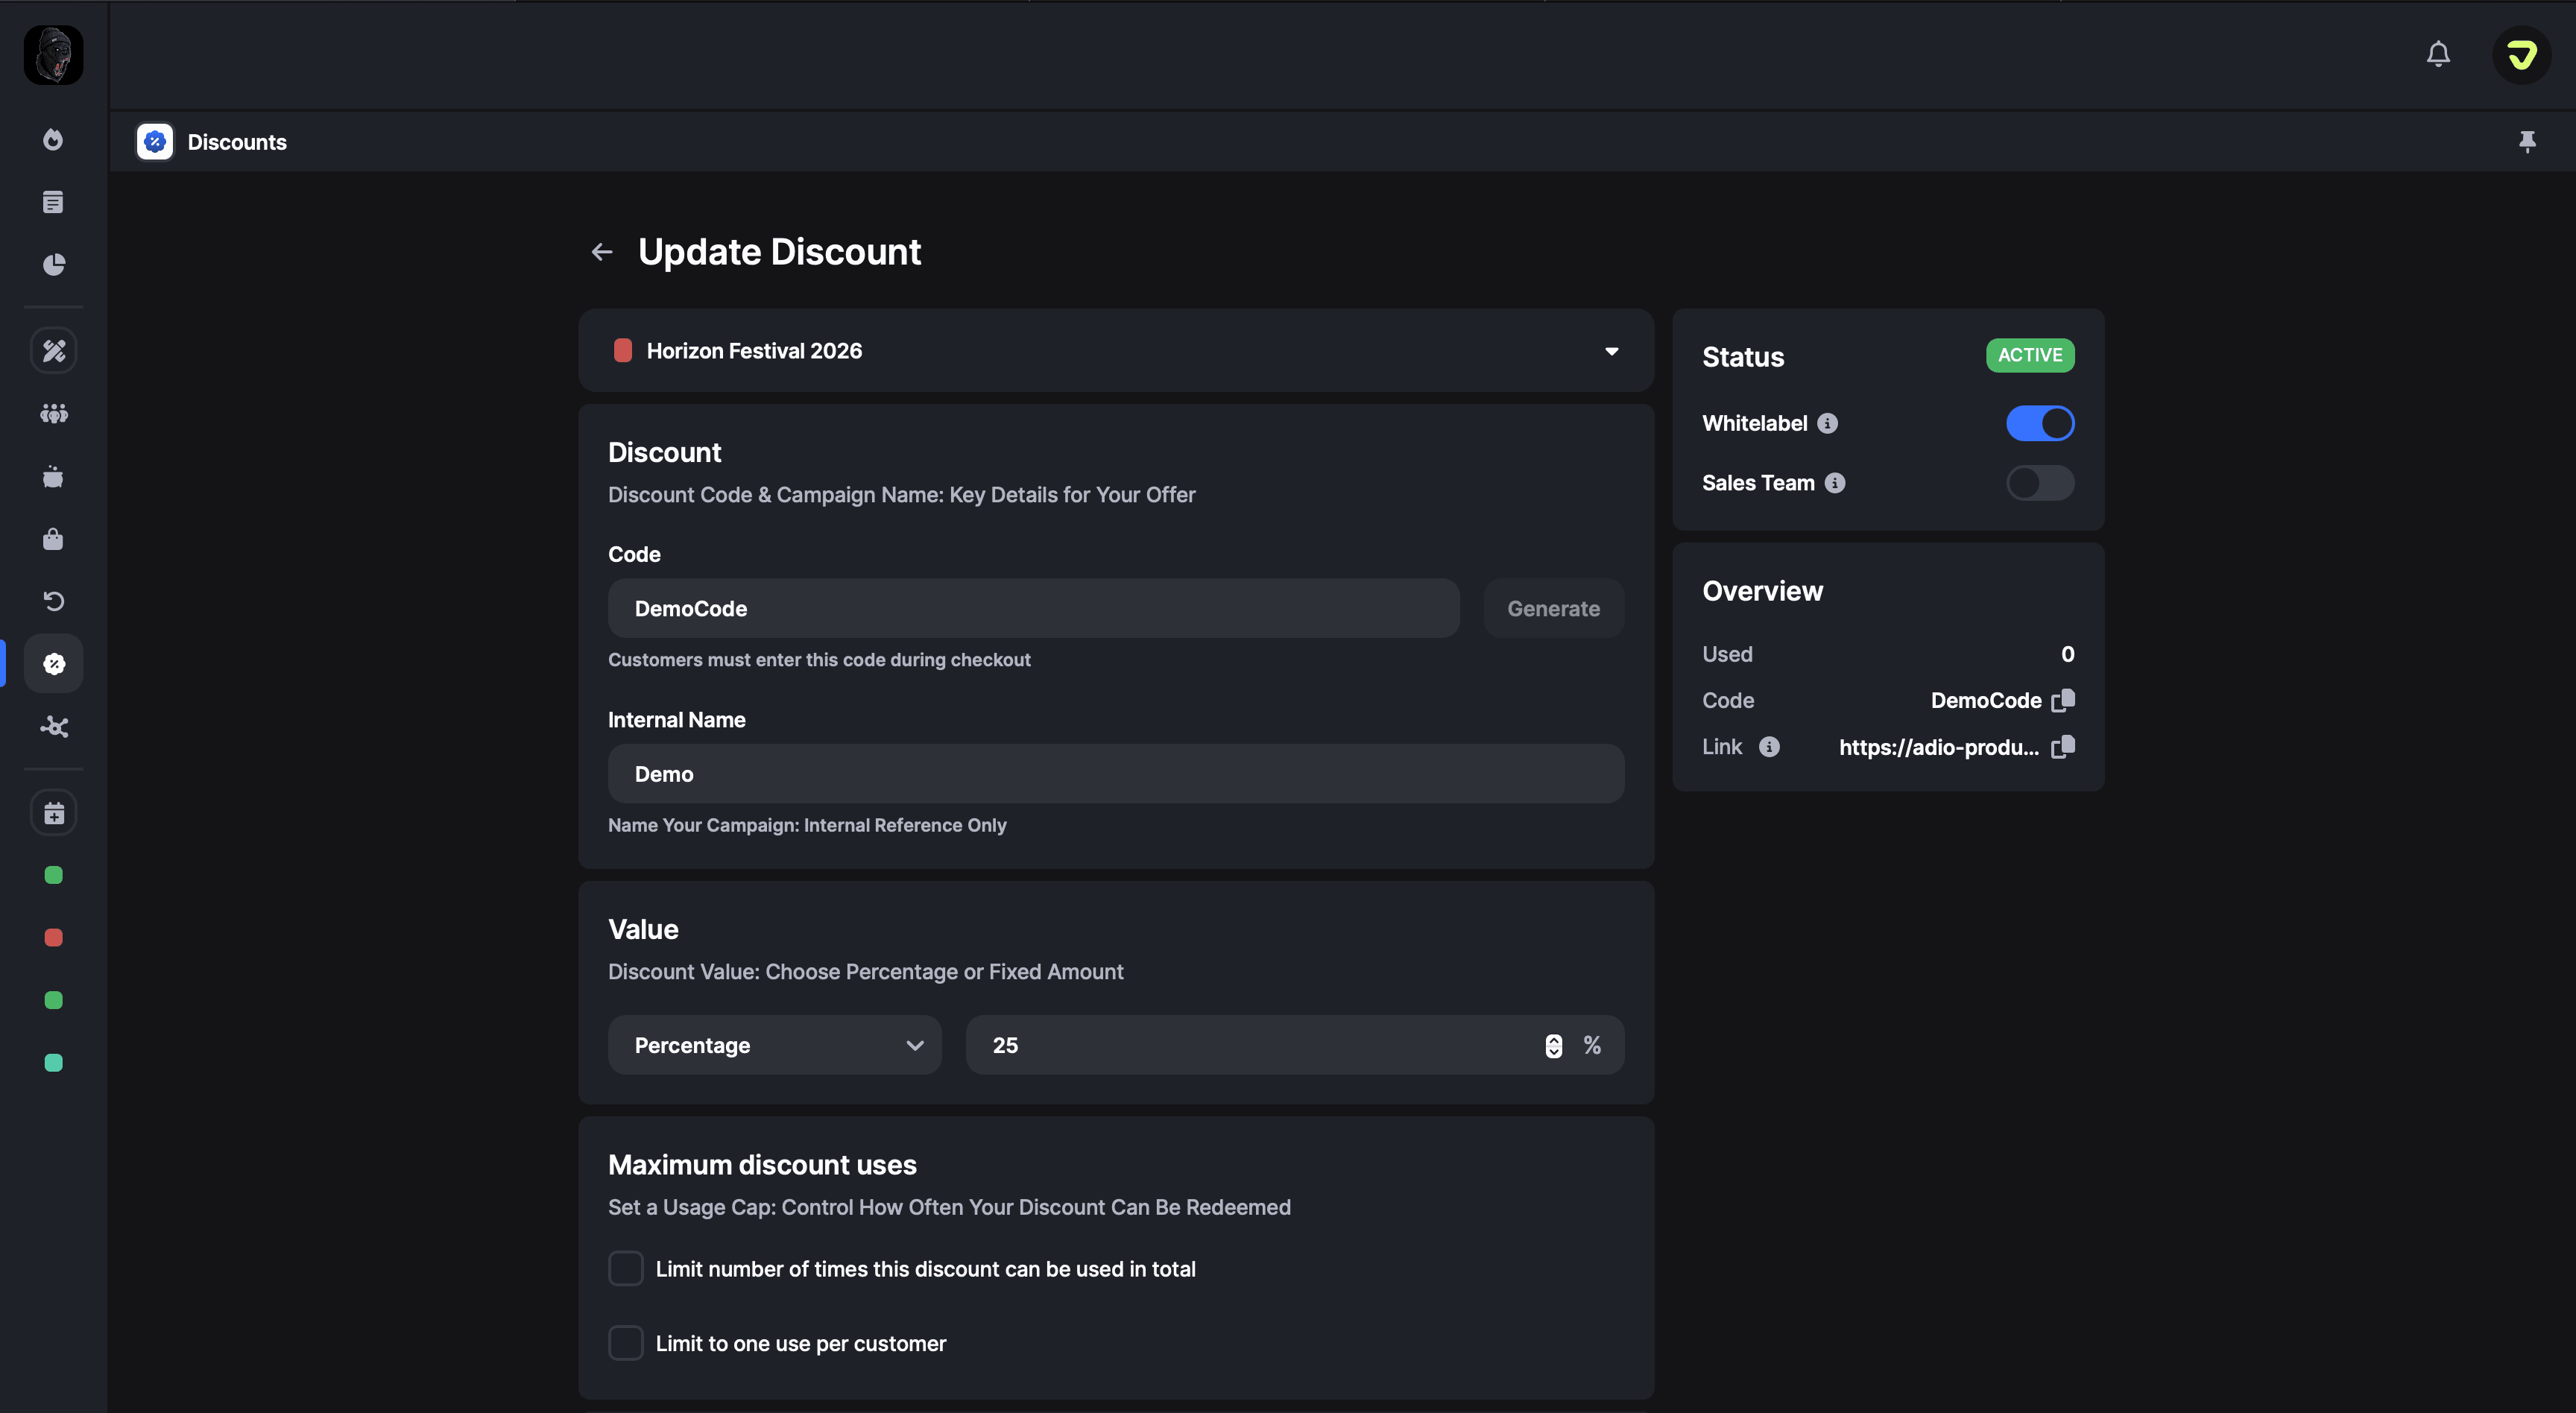Open the pie chart analytics sidebar icon
This screenshot has height=1413, width=2576.
click(54, 265)
